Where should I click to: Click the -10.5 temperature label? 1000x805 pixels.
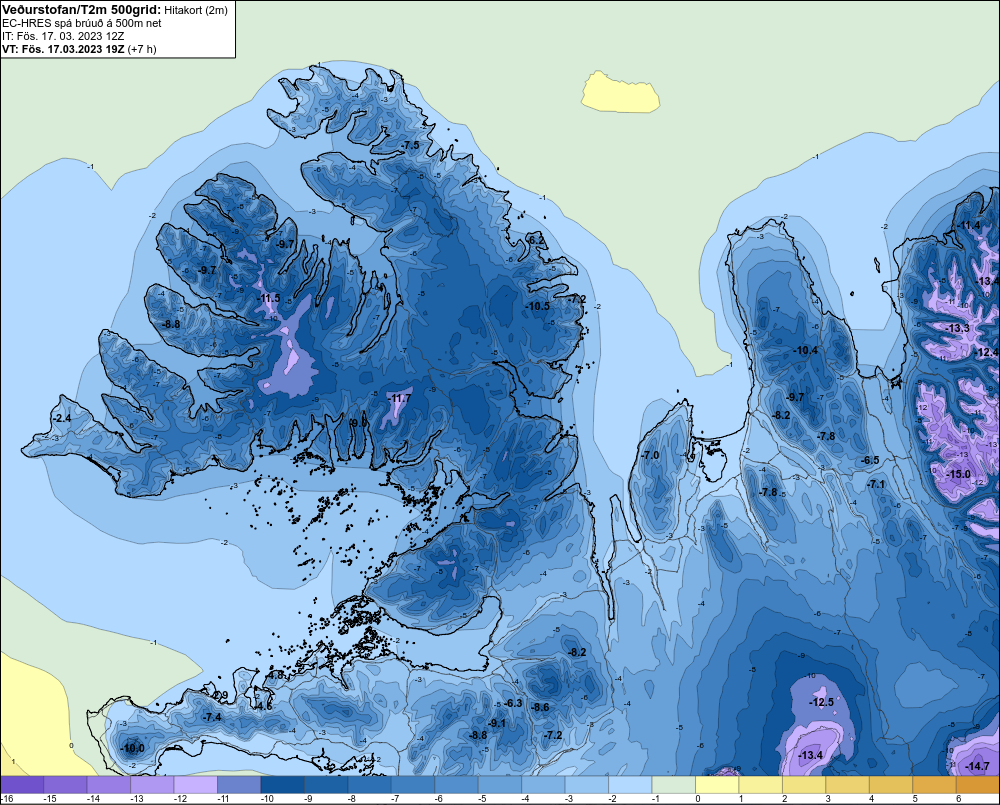coord(537,306)
